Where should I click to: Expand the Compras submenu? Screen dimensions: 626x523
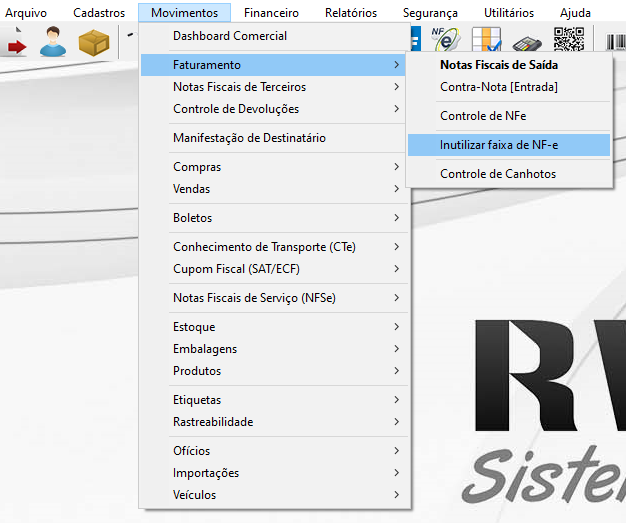click(x=275, y=167)
